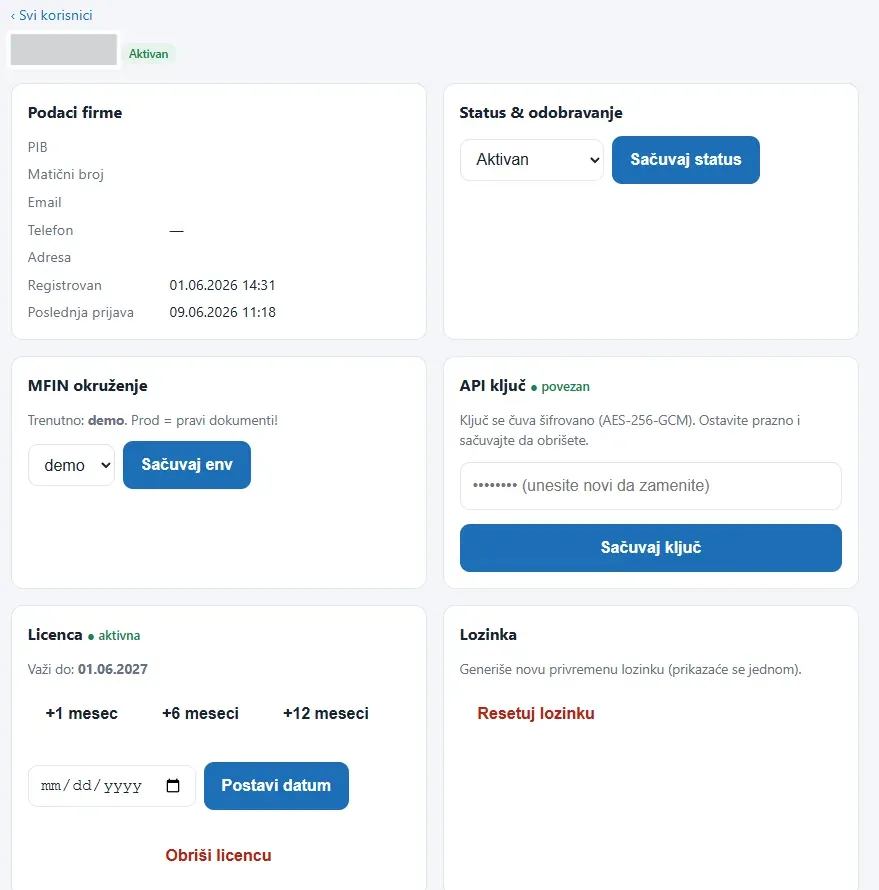Open the demo environment dropdown
The width and height of the screenshot is (879, 890).
click(x=72, y=465)
